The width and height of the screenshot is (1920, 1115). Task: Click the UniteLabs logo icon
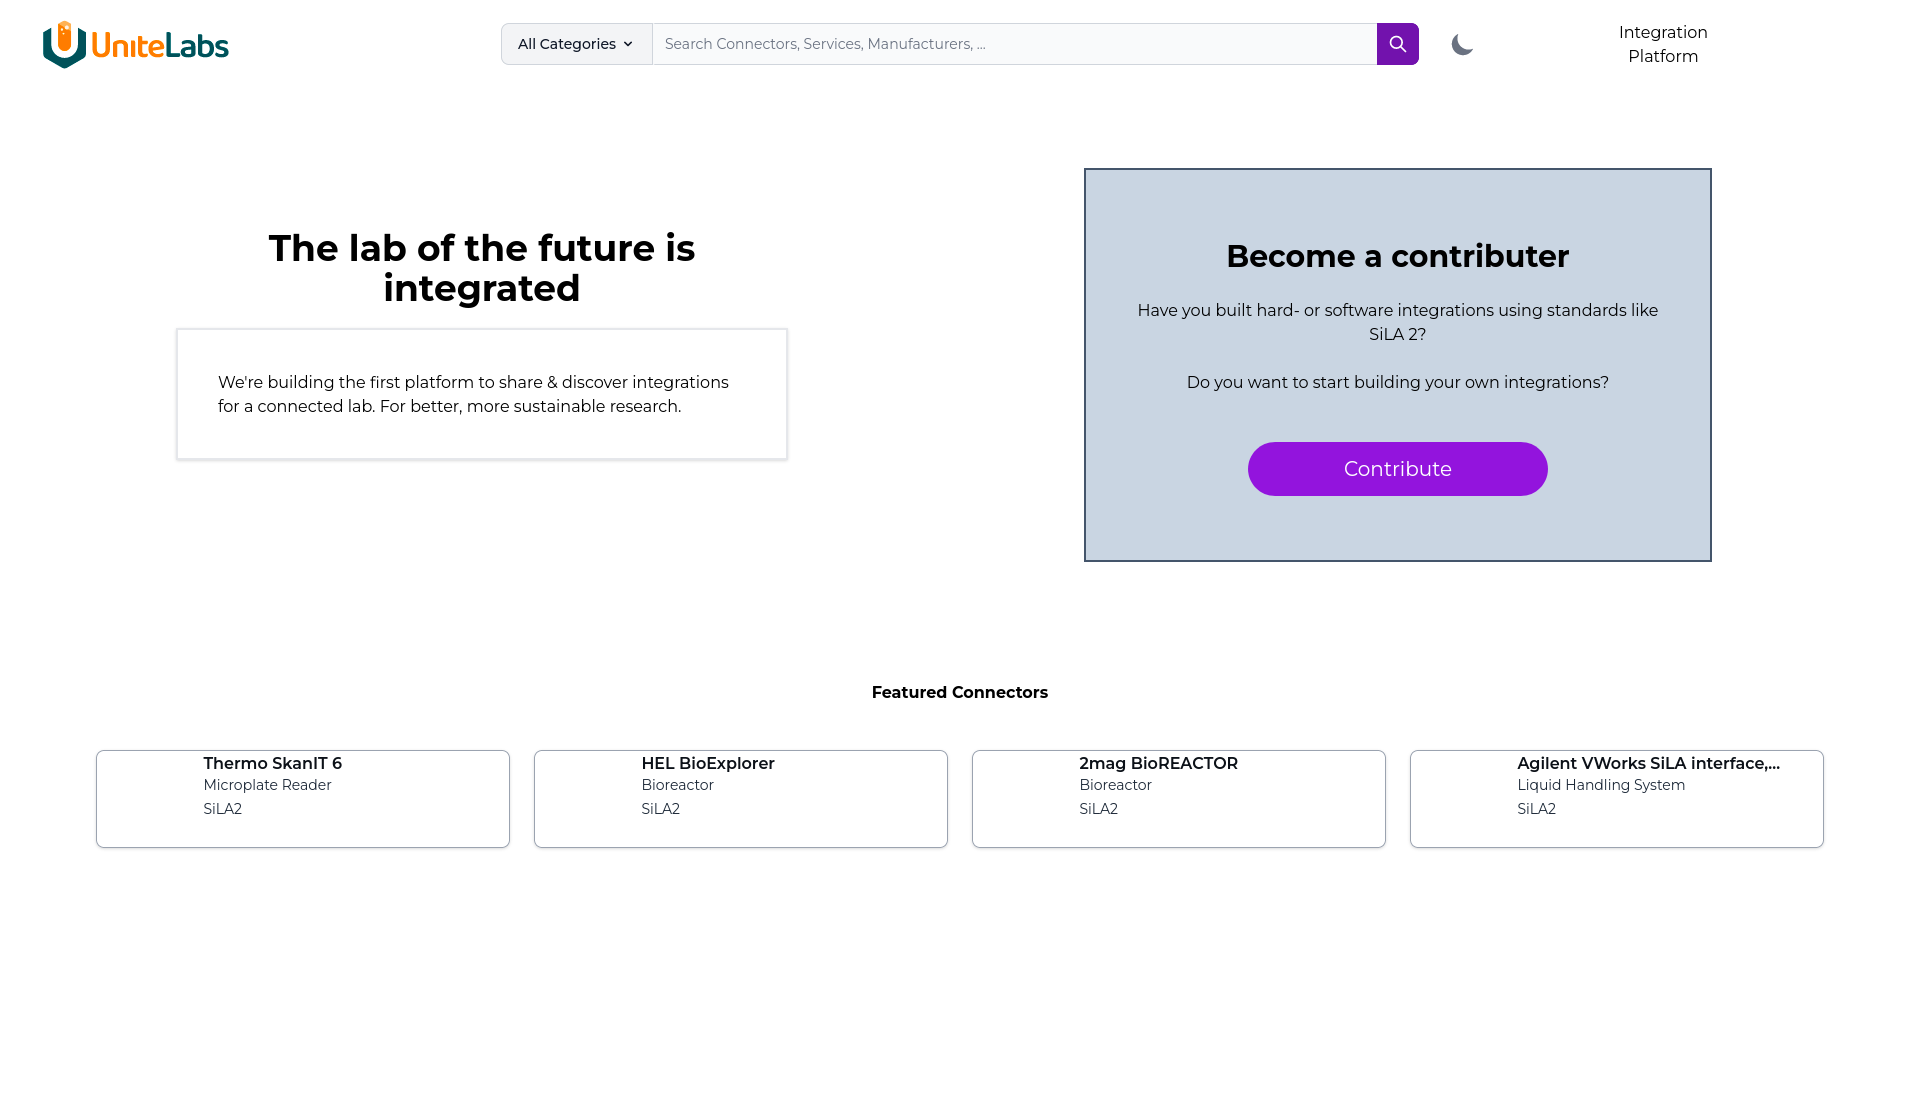(x=64, y=44)
